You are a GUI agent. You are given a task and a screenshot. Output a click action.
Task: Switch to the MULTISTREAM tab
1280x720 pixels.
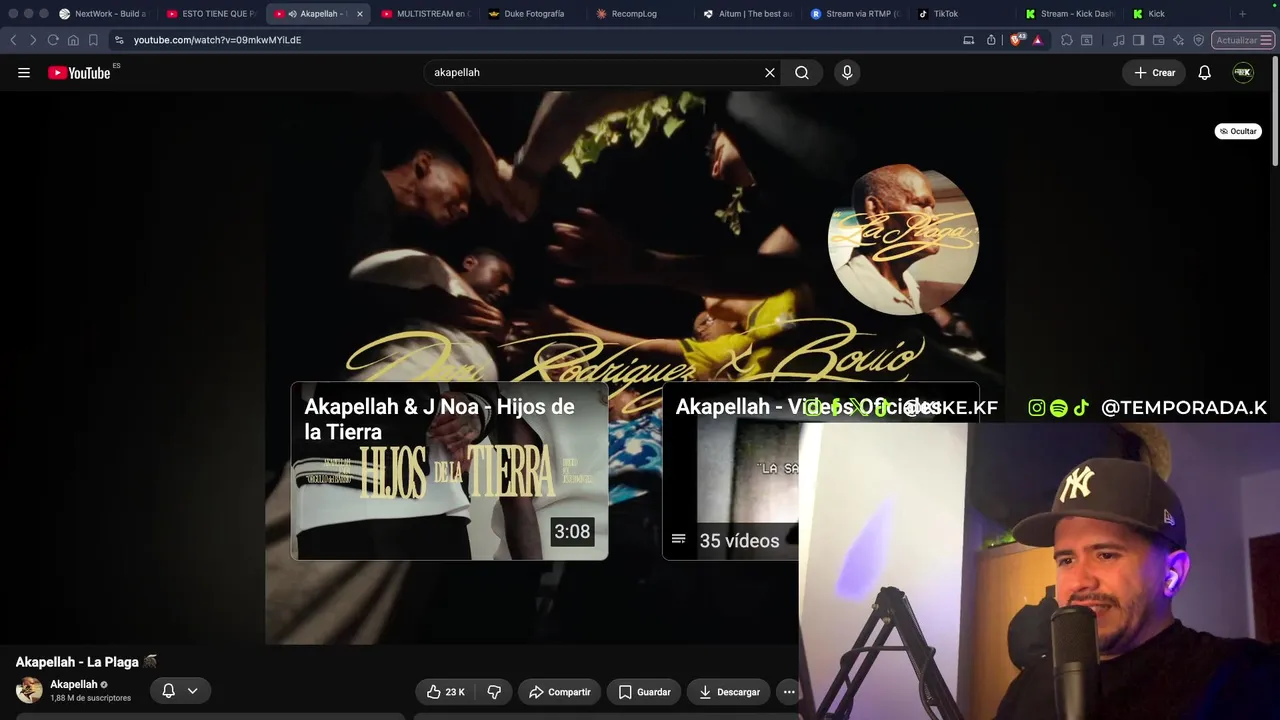425,14
